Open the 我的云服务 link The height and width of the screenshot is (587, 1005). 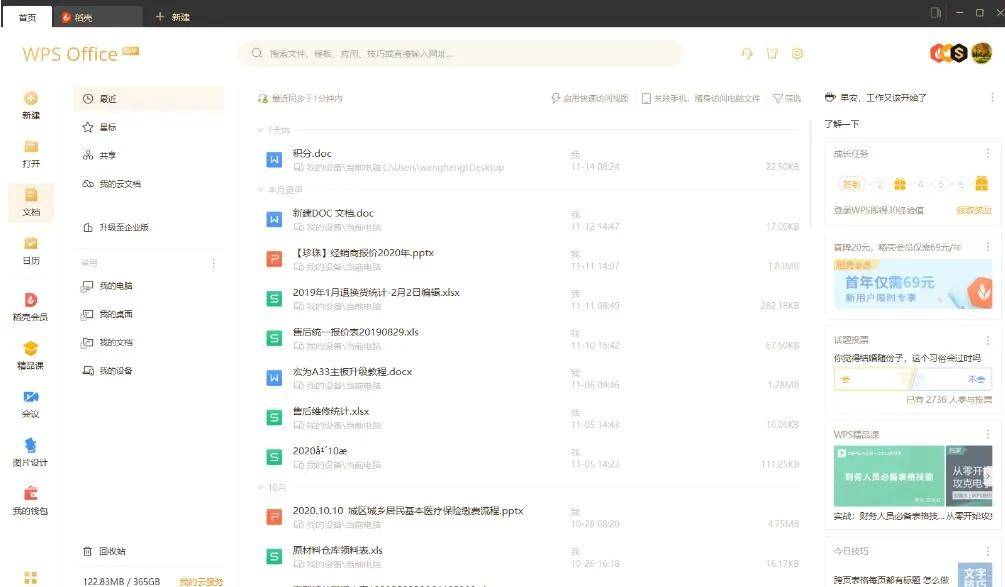tap(201, 581)
